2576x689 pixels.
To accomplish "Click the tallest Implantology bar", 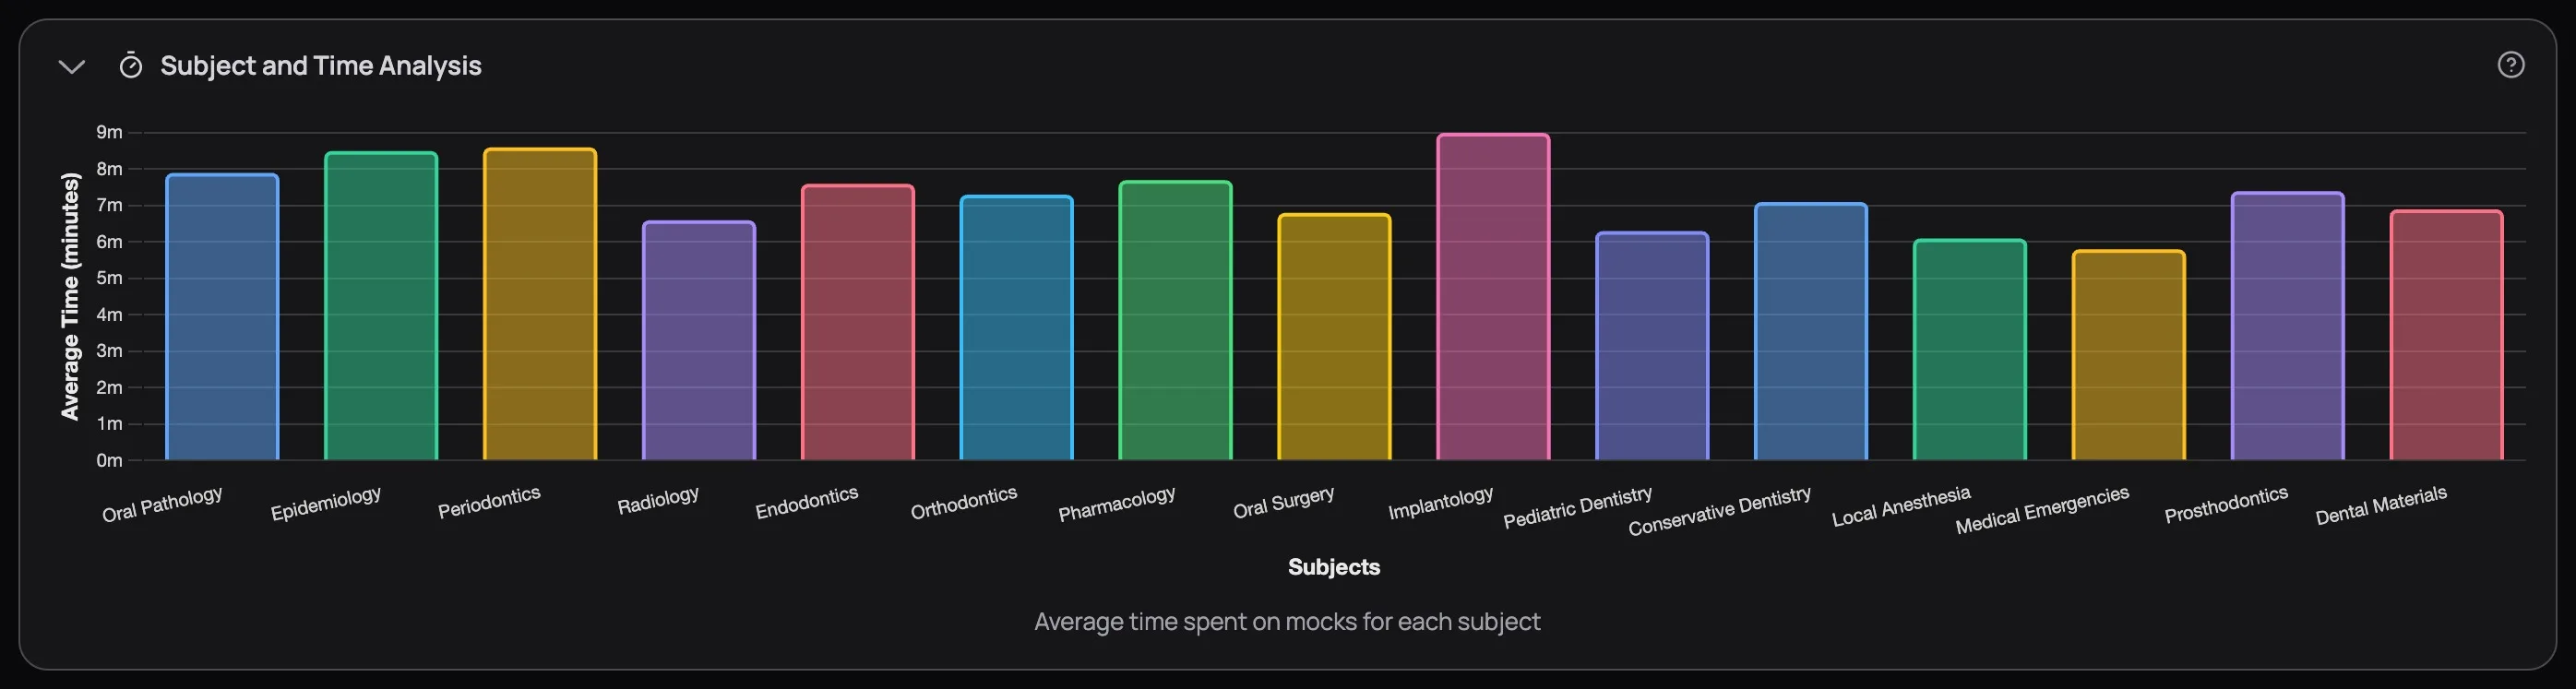I will pyautogui.click(x=1494, y=300).
